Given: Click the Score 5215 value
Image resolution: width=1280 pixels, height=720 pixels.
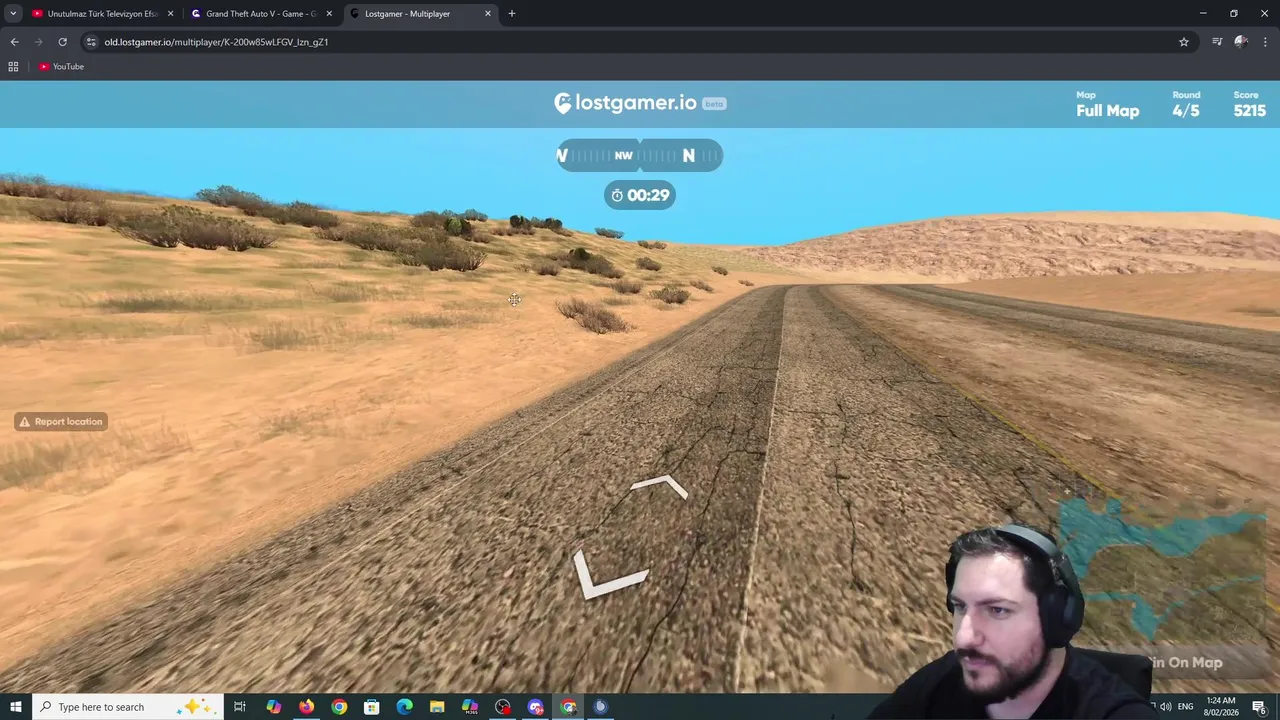Looking at the screenshot, I should tap(1250, 111).
